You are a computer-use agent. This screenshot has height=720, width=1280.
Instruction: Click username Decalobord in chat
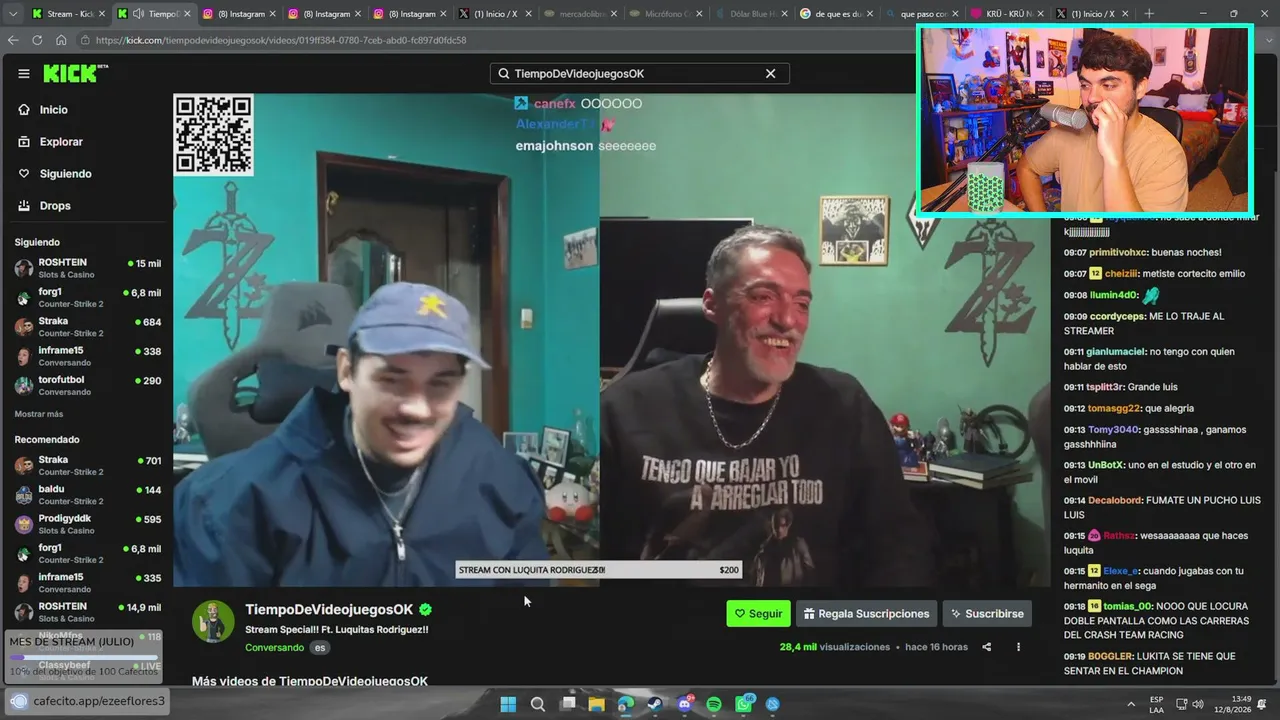tap(1115, 500)
